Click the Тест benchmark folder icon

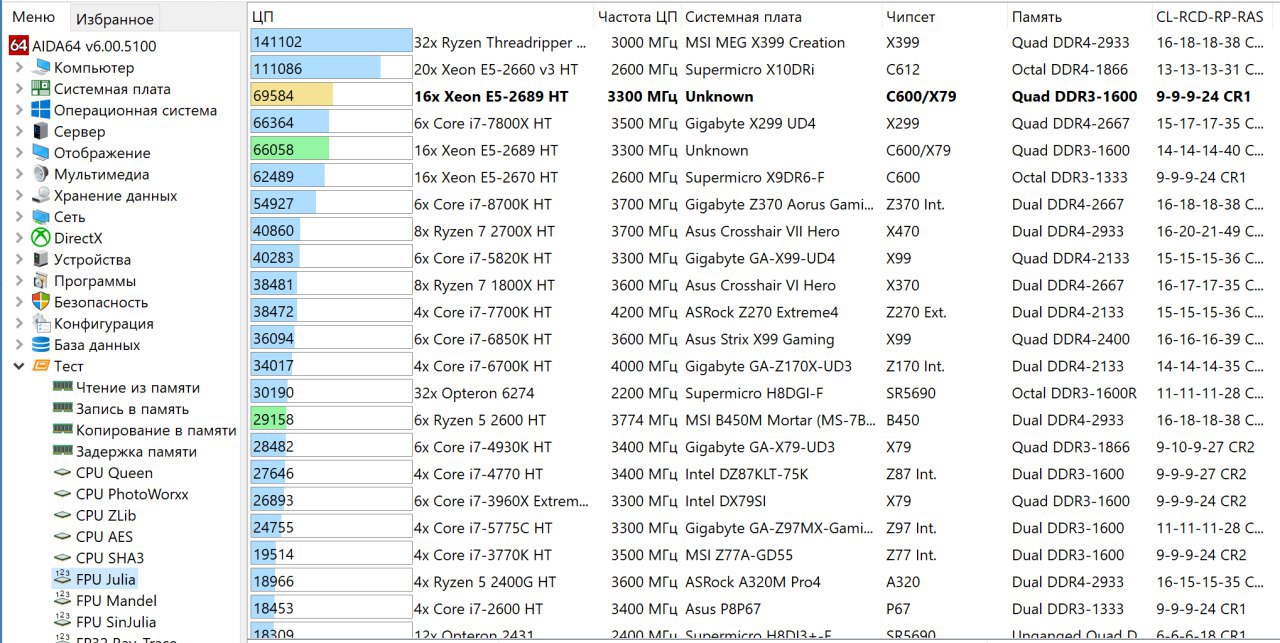(x=40, y=366)
